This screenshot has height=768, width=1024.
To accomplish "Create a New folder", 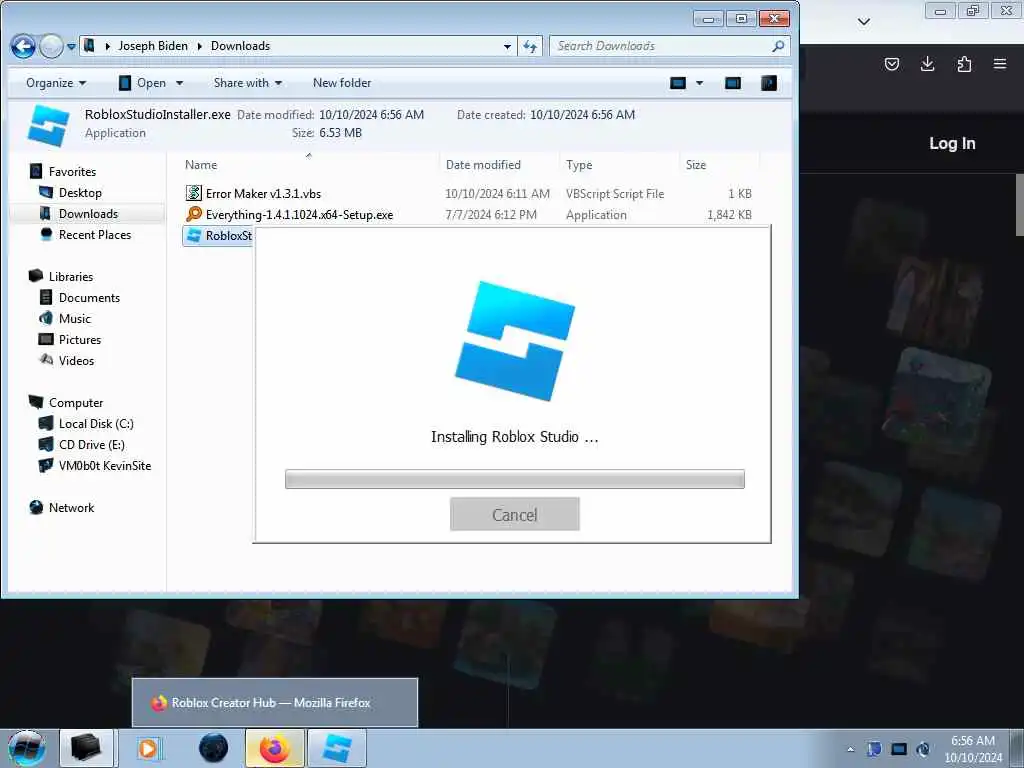I will click(x=342, y=83).
